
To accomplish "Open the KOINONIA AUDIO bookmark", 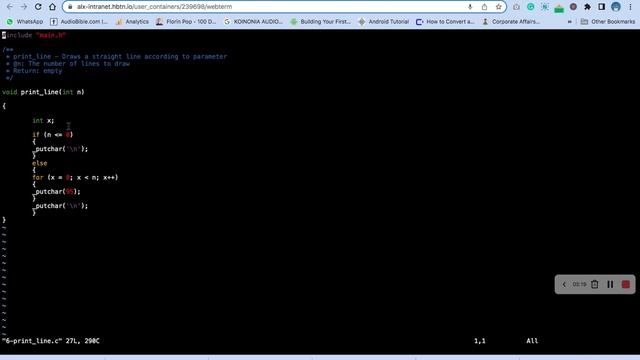I will (x=253, y=22).
